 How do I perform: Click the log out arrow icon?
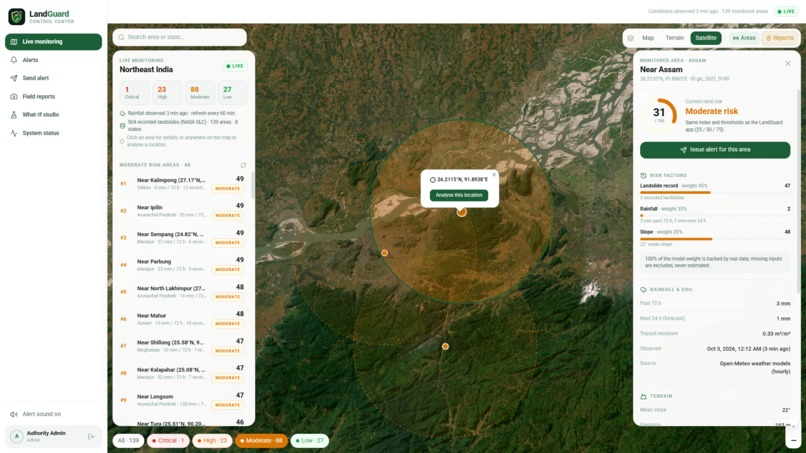point(91,437)
